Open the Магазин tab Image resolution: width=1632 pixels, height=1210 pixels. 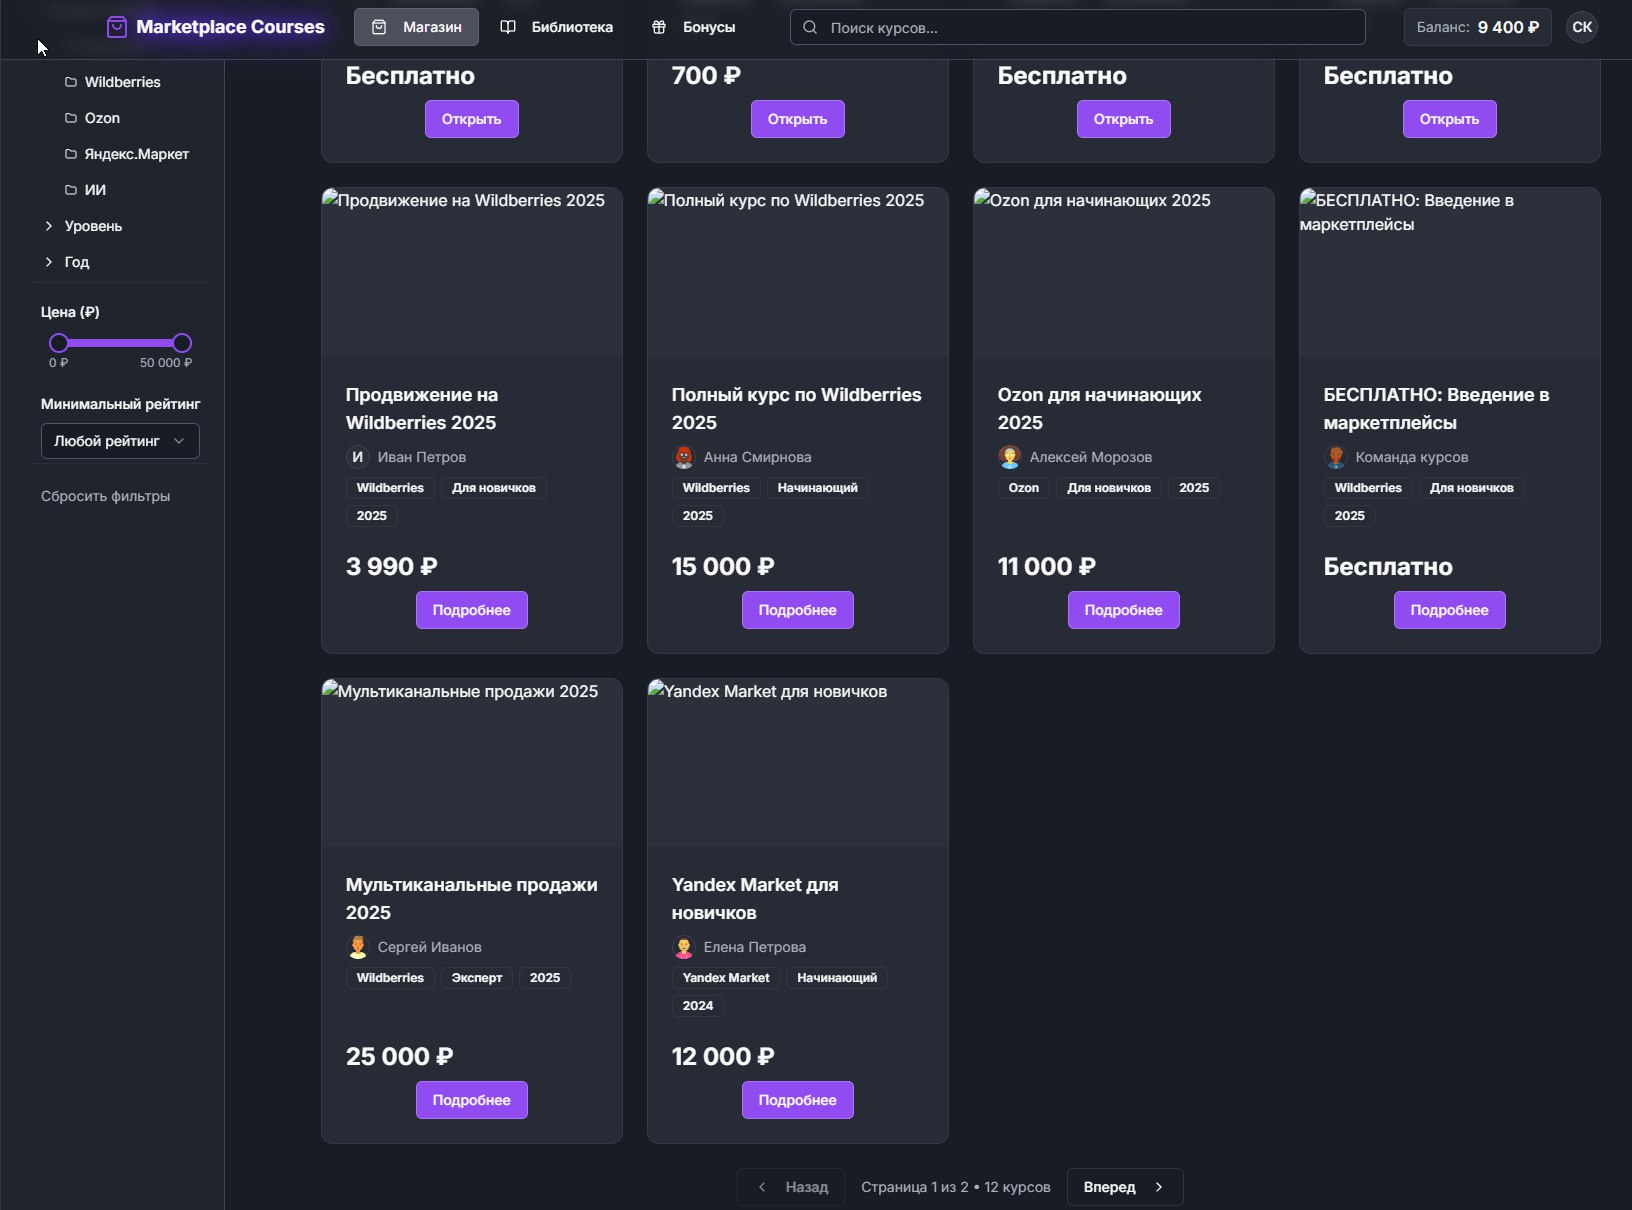point(416,27)
